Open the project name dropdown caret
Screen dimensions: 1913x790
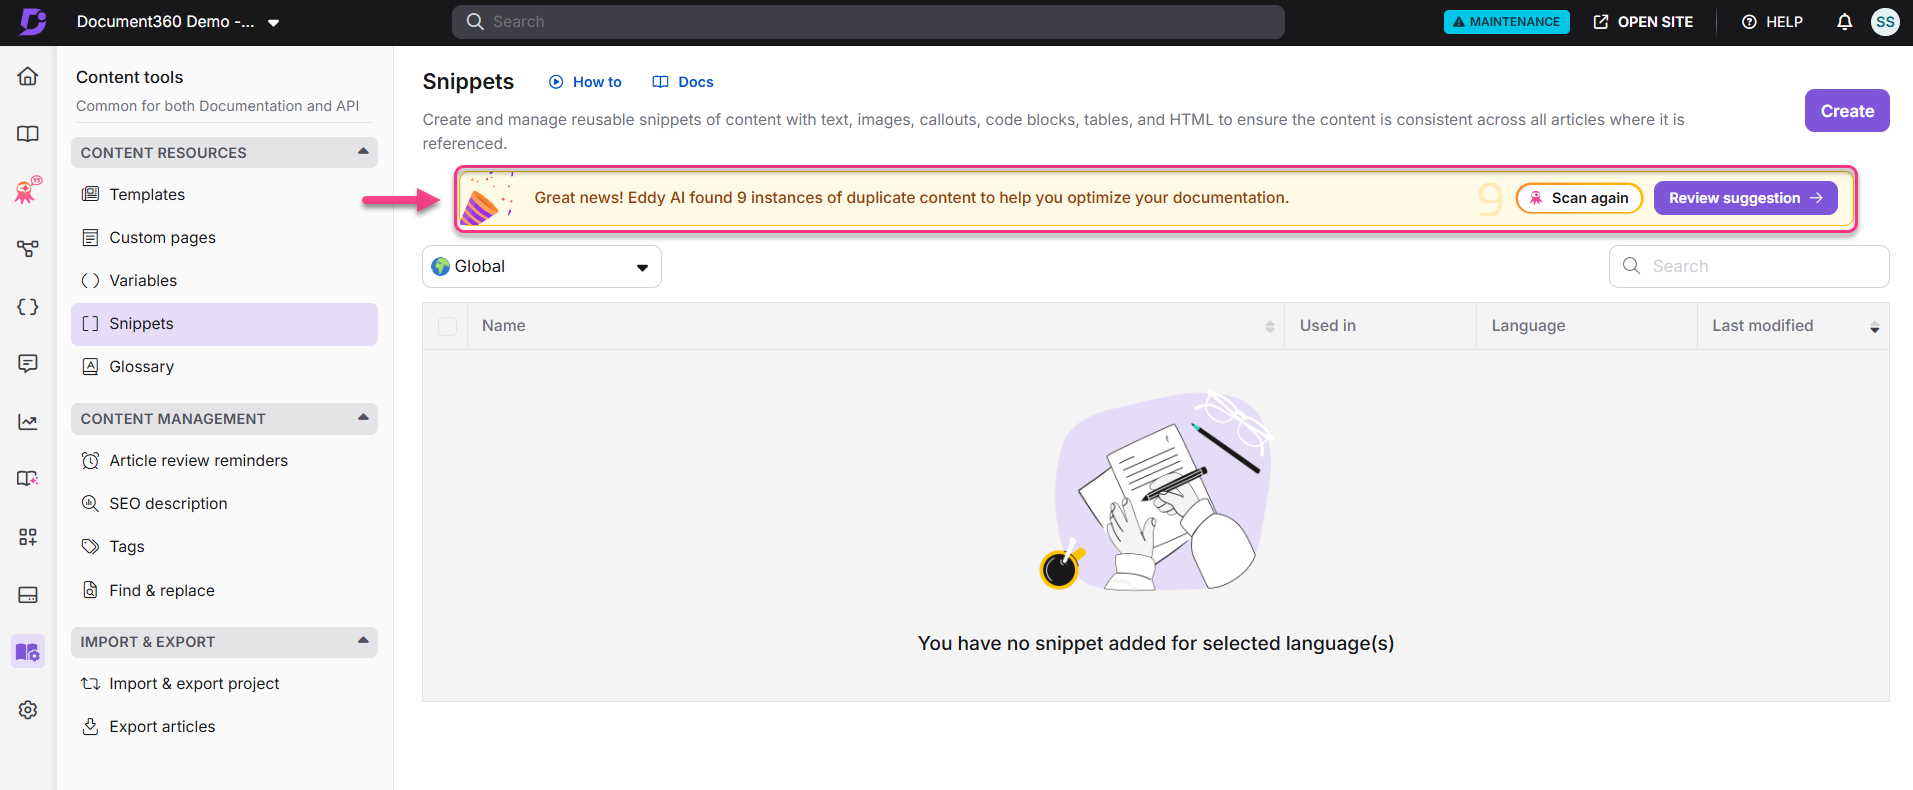point(273,23)
